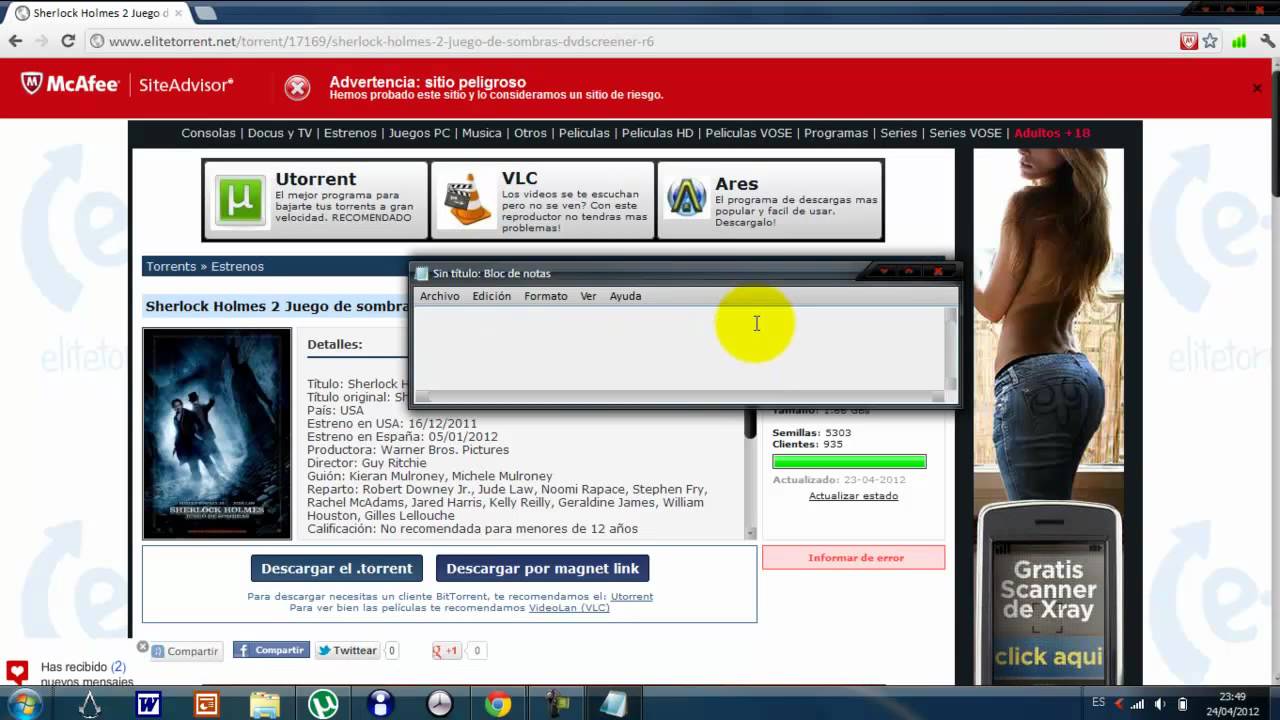This screenshot has width=1280, height=720.
Task: Click the red warning X icon in SiteAdvisor bar
Action: pos(297,88)
